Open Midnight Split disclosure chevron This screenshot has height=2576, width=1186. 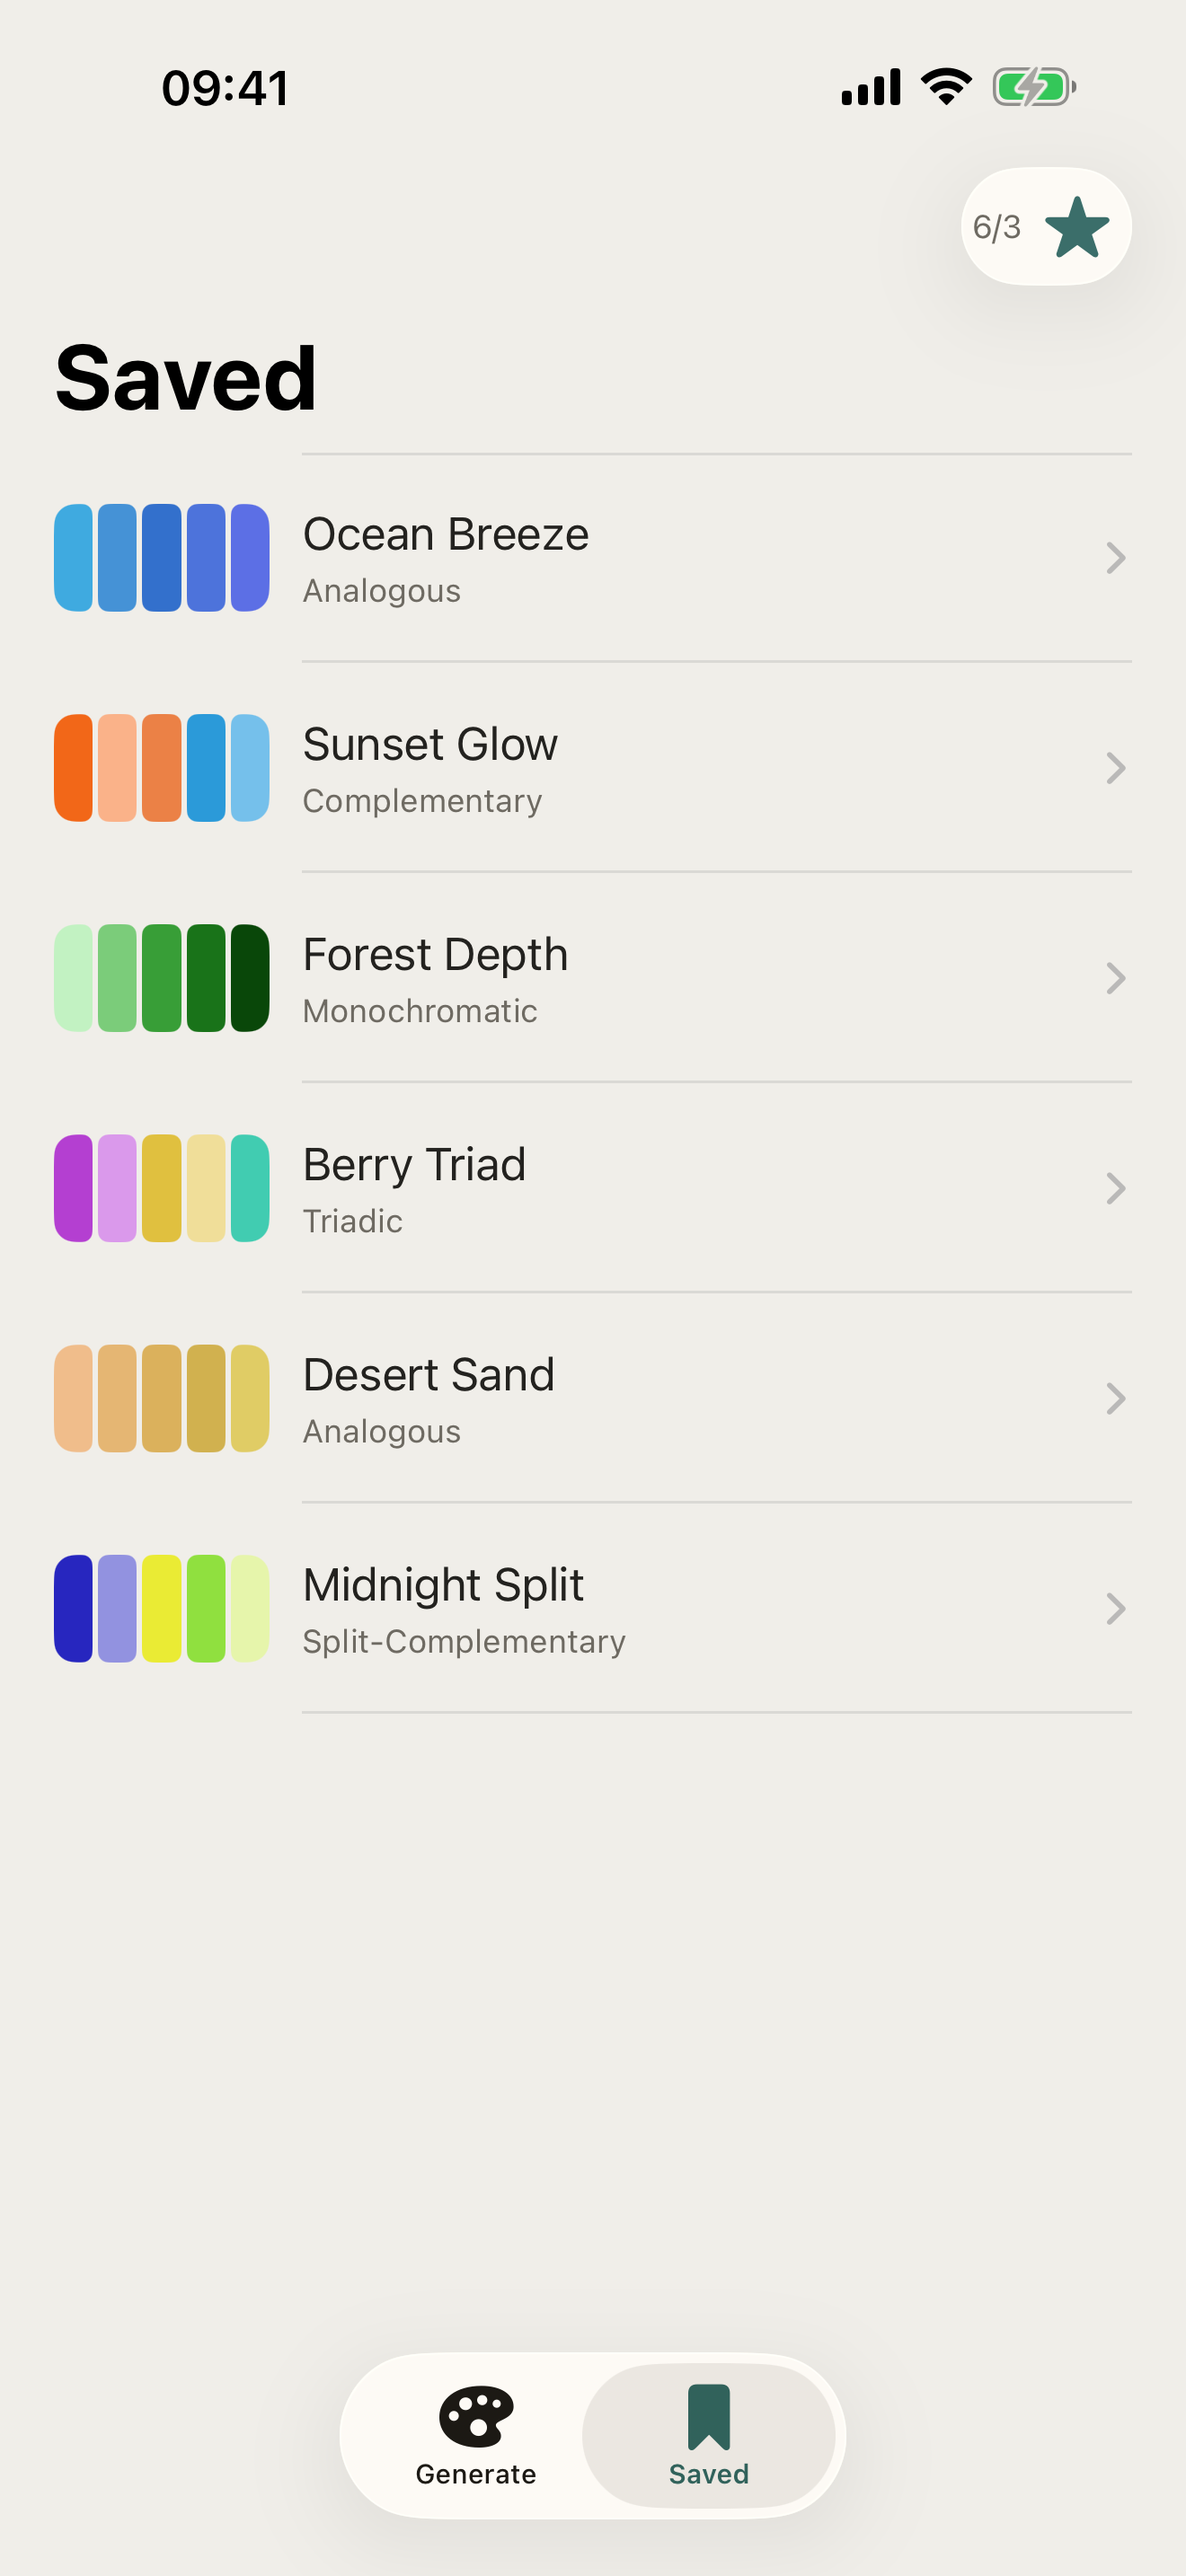1115,1608
